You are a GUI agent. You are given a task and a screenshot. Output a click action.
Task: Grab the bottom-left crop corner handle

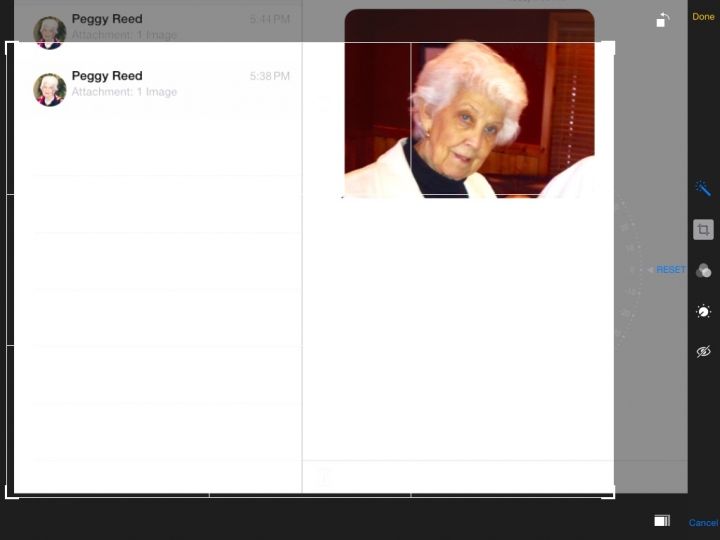11,492
